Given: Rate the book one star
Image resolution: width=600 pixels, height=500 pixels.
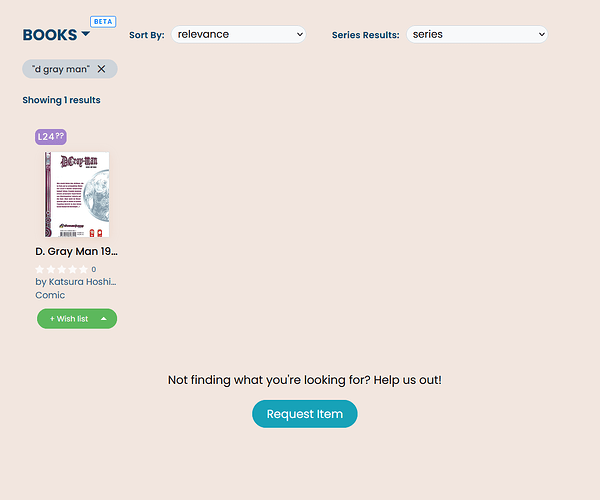Looking at the screenshot, I should (39, 270).
